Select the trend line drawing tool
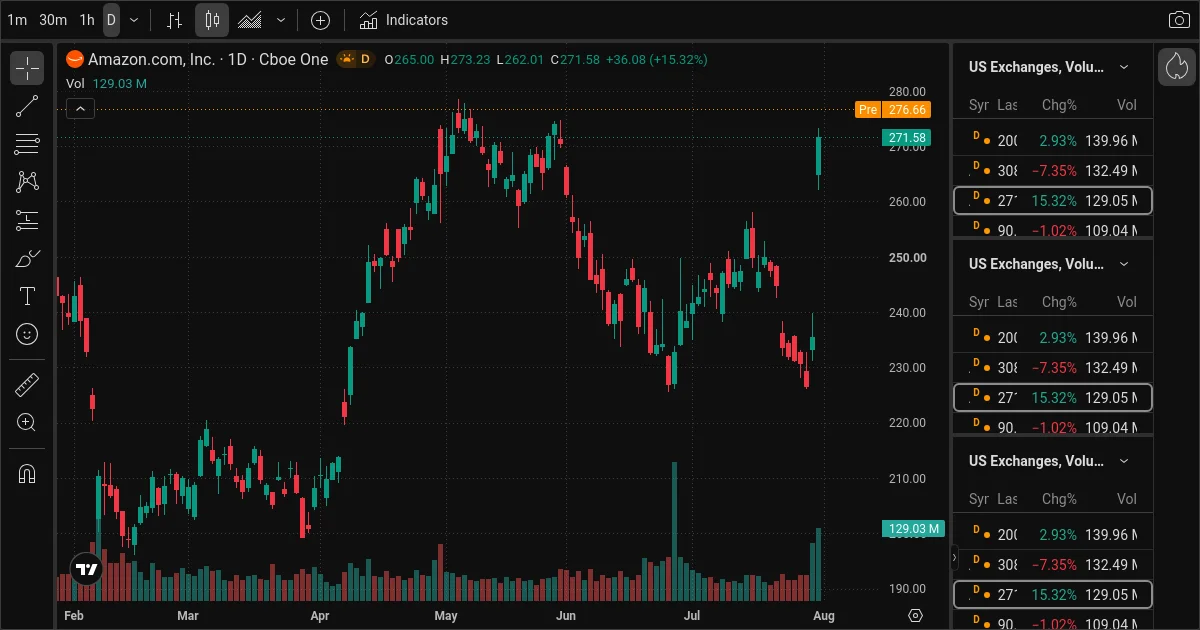This screenshot has height=630, width=1200. (27, 106)
